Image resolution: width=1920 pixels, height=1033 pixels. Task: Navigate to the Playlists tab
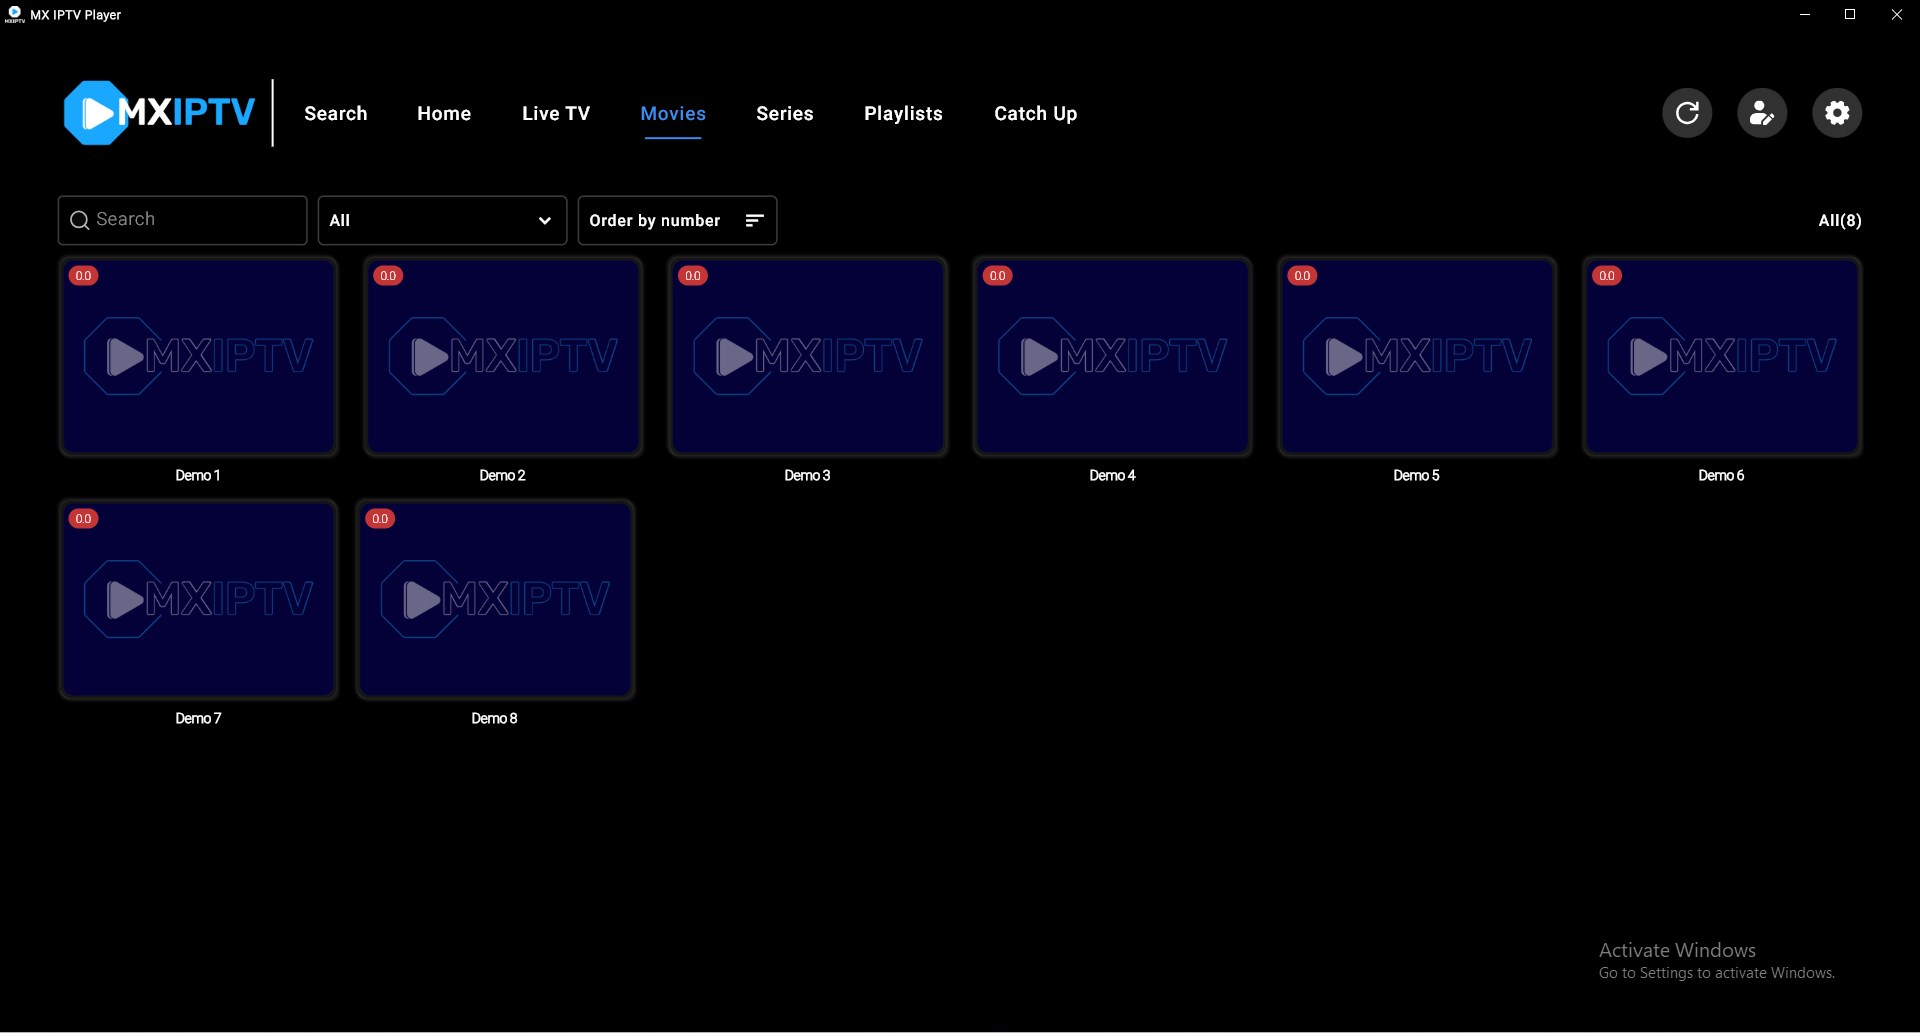[903, 114]
